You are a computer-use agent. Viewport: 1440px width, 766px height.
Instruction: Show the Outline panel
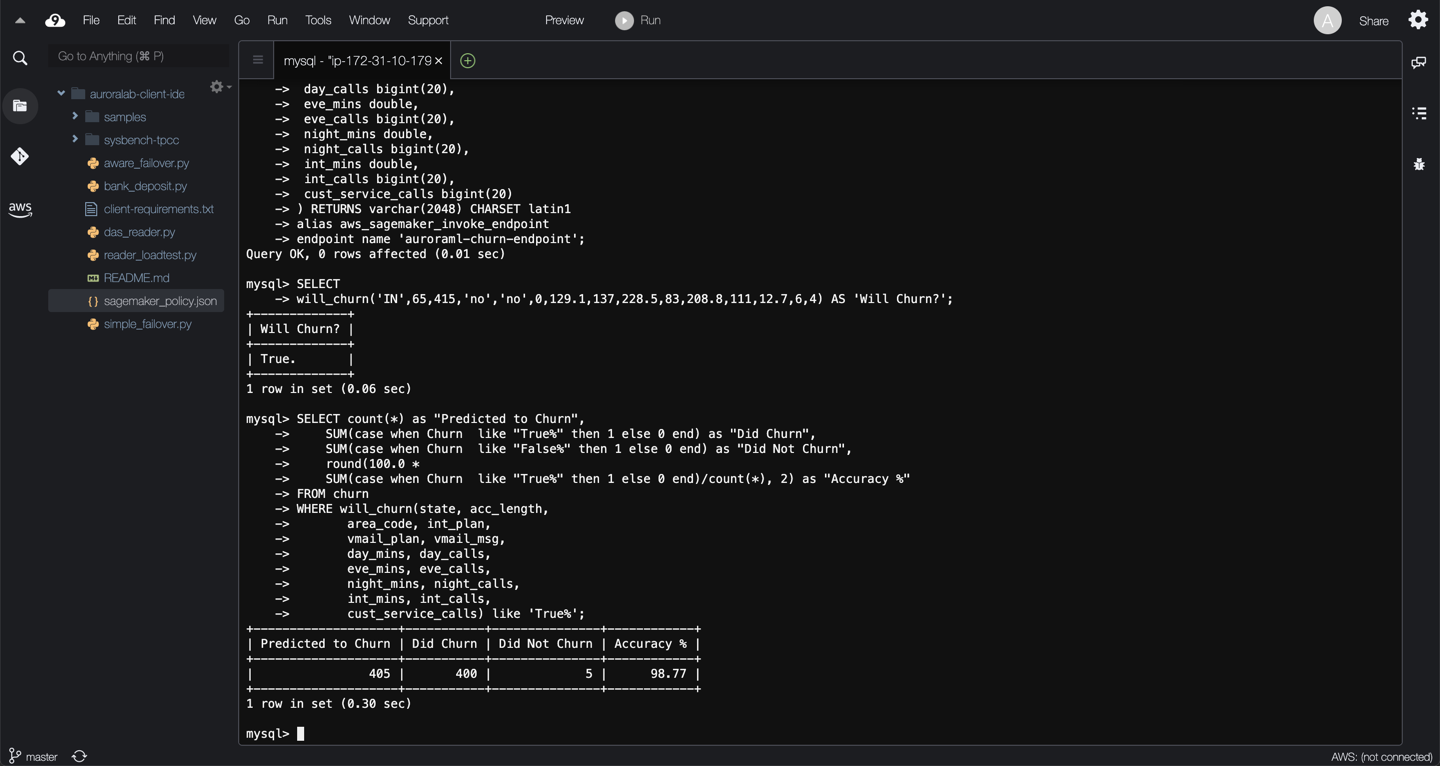[1419, 113]
